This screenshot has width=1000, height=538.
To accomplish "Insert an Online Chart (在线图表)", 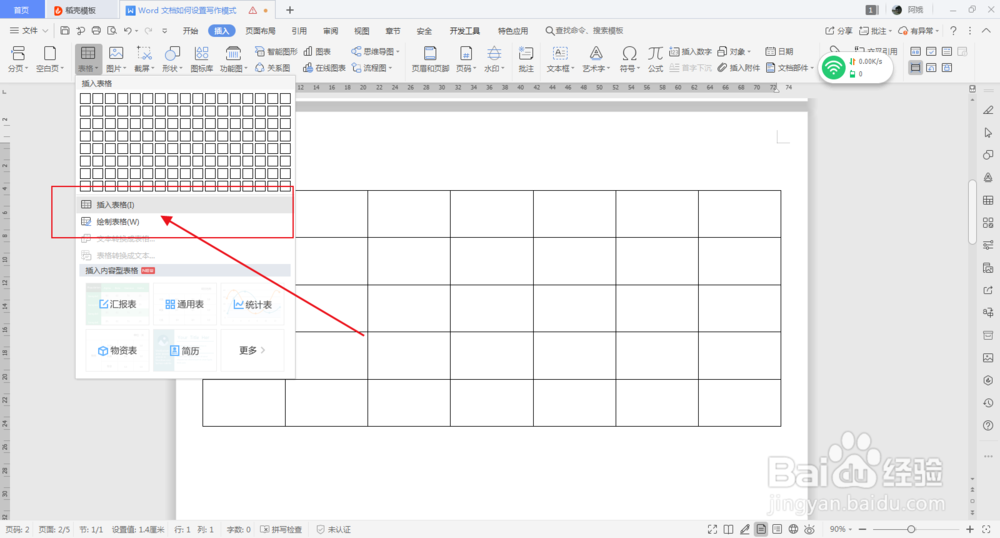I will click(324, 68).
